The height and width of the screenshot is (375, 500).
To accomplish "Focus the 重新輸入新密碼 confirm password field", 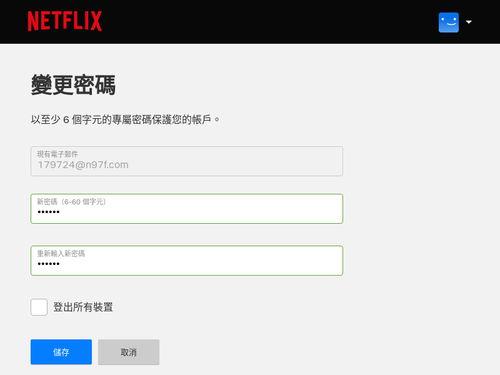I will point(187,261).
